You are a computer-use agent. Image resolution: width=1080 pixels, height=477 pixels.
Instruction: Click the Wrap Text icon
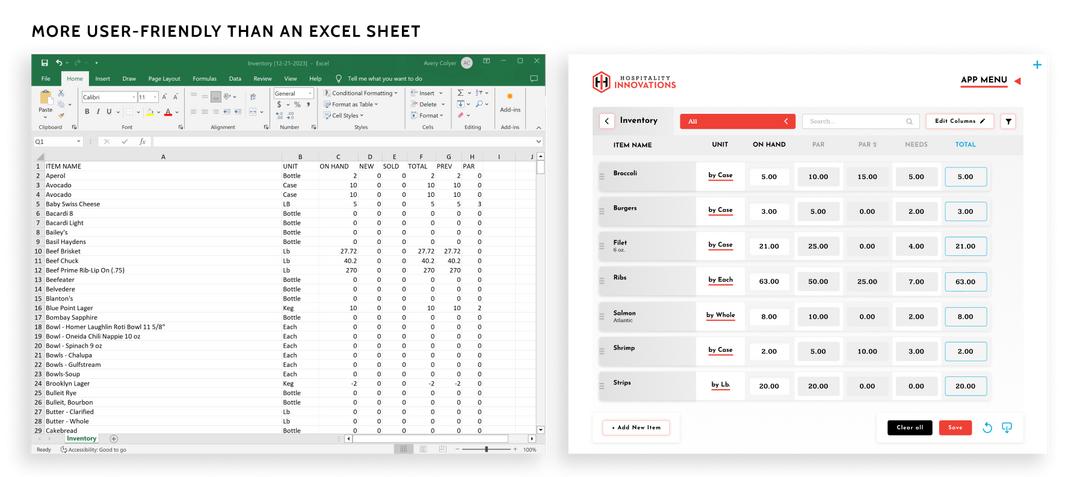coord(252,97)
